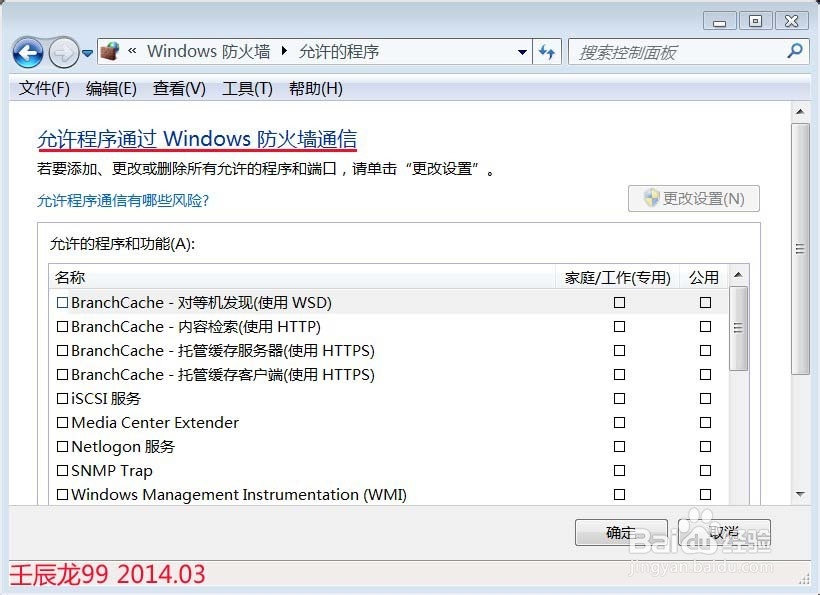Click the blue Back navigation arrow

pyautogui.click(x=28, y=52)
